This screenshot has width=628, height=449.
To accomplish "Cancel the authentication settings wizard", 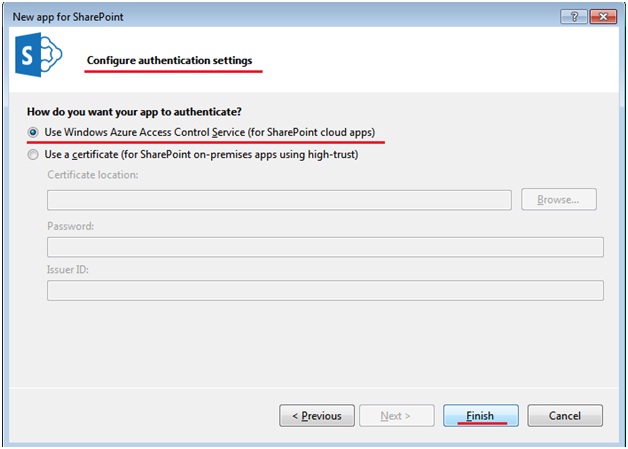I will [565, 416].
